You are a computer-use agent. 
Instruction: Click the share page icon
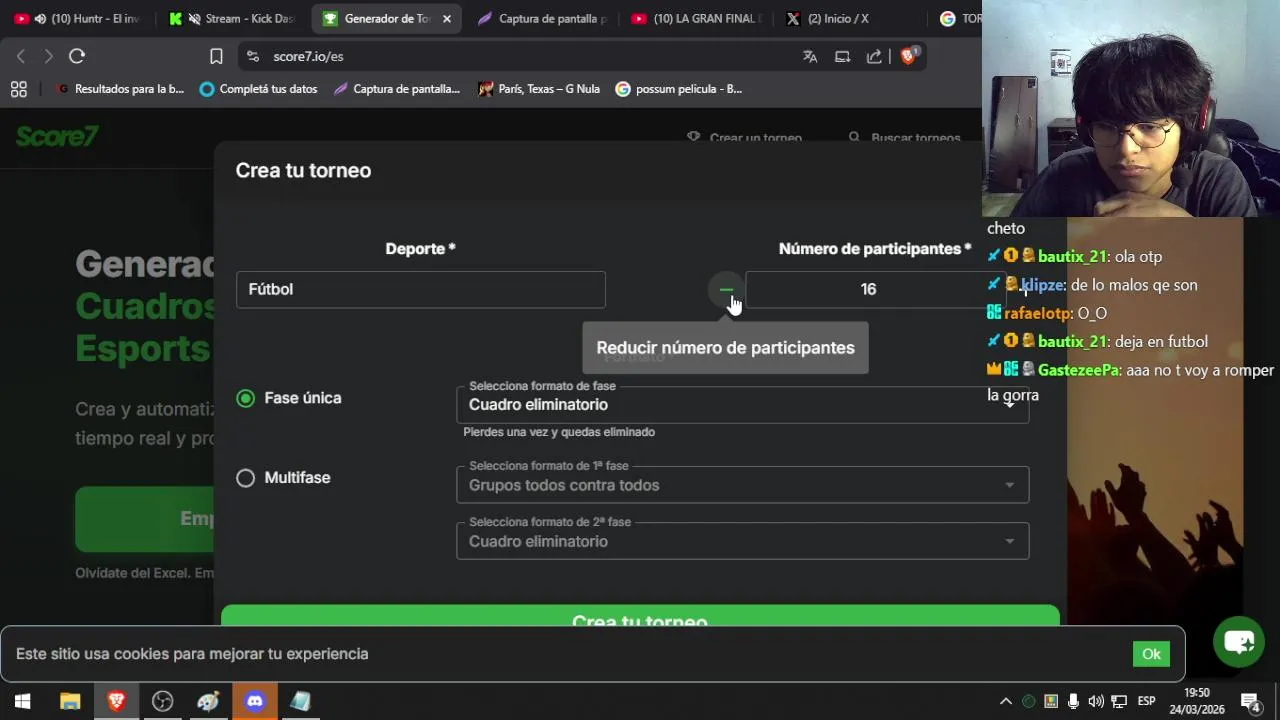point(874,57)
